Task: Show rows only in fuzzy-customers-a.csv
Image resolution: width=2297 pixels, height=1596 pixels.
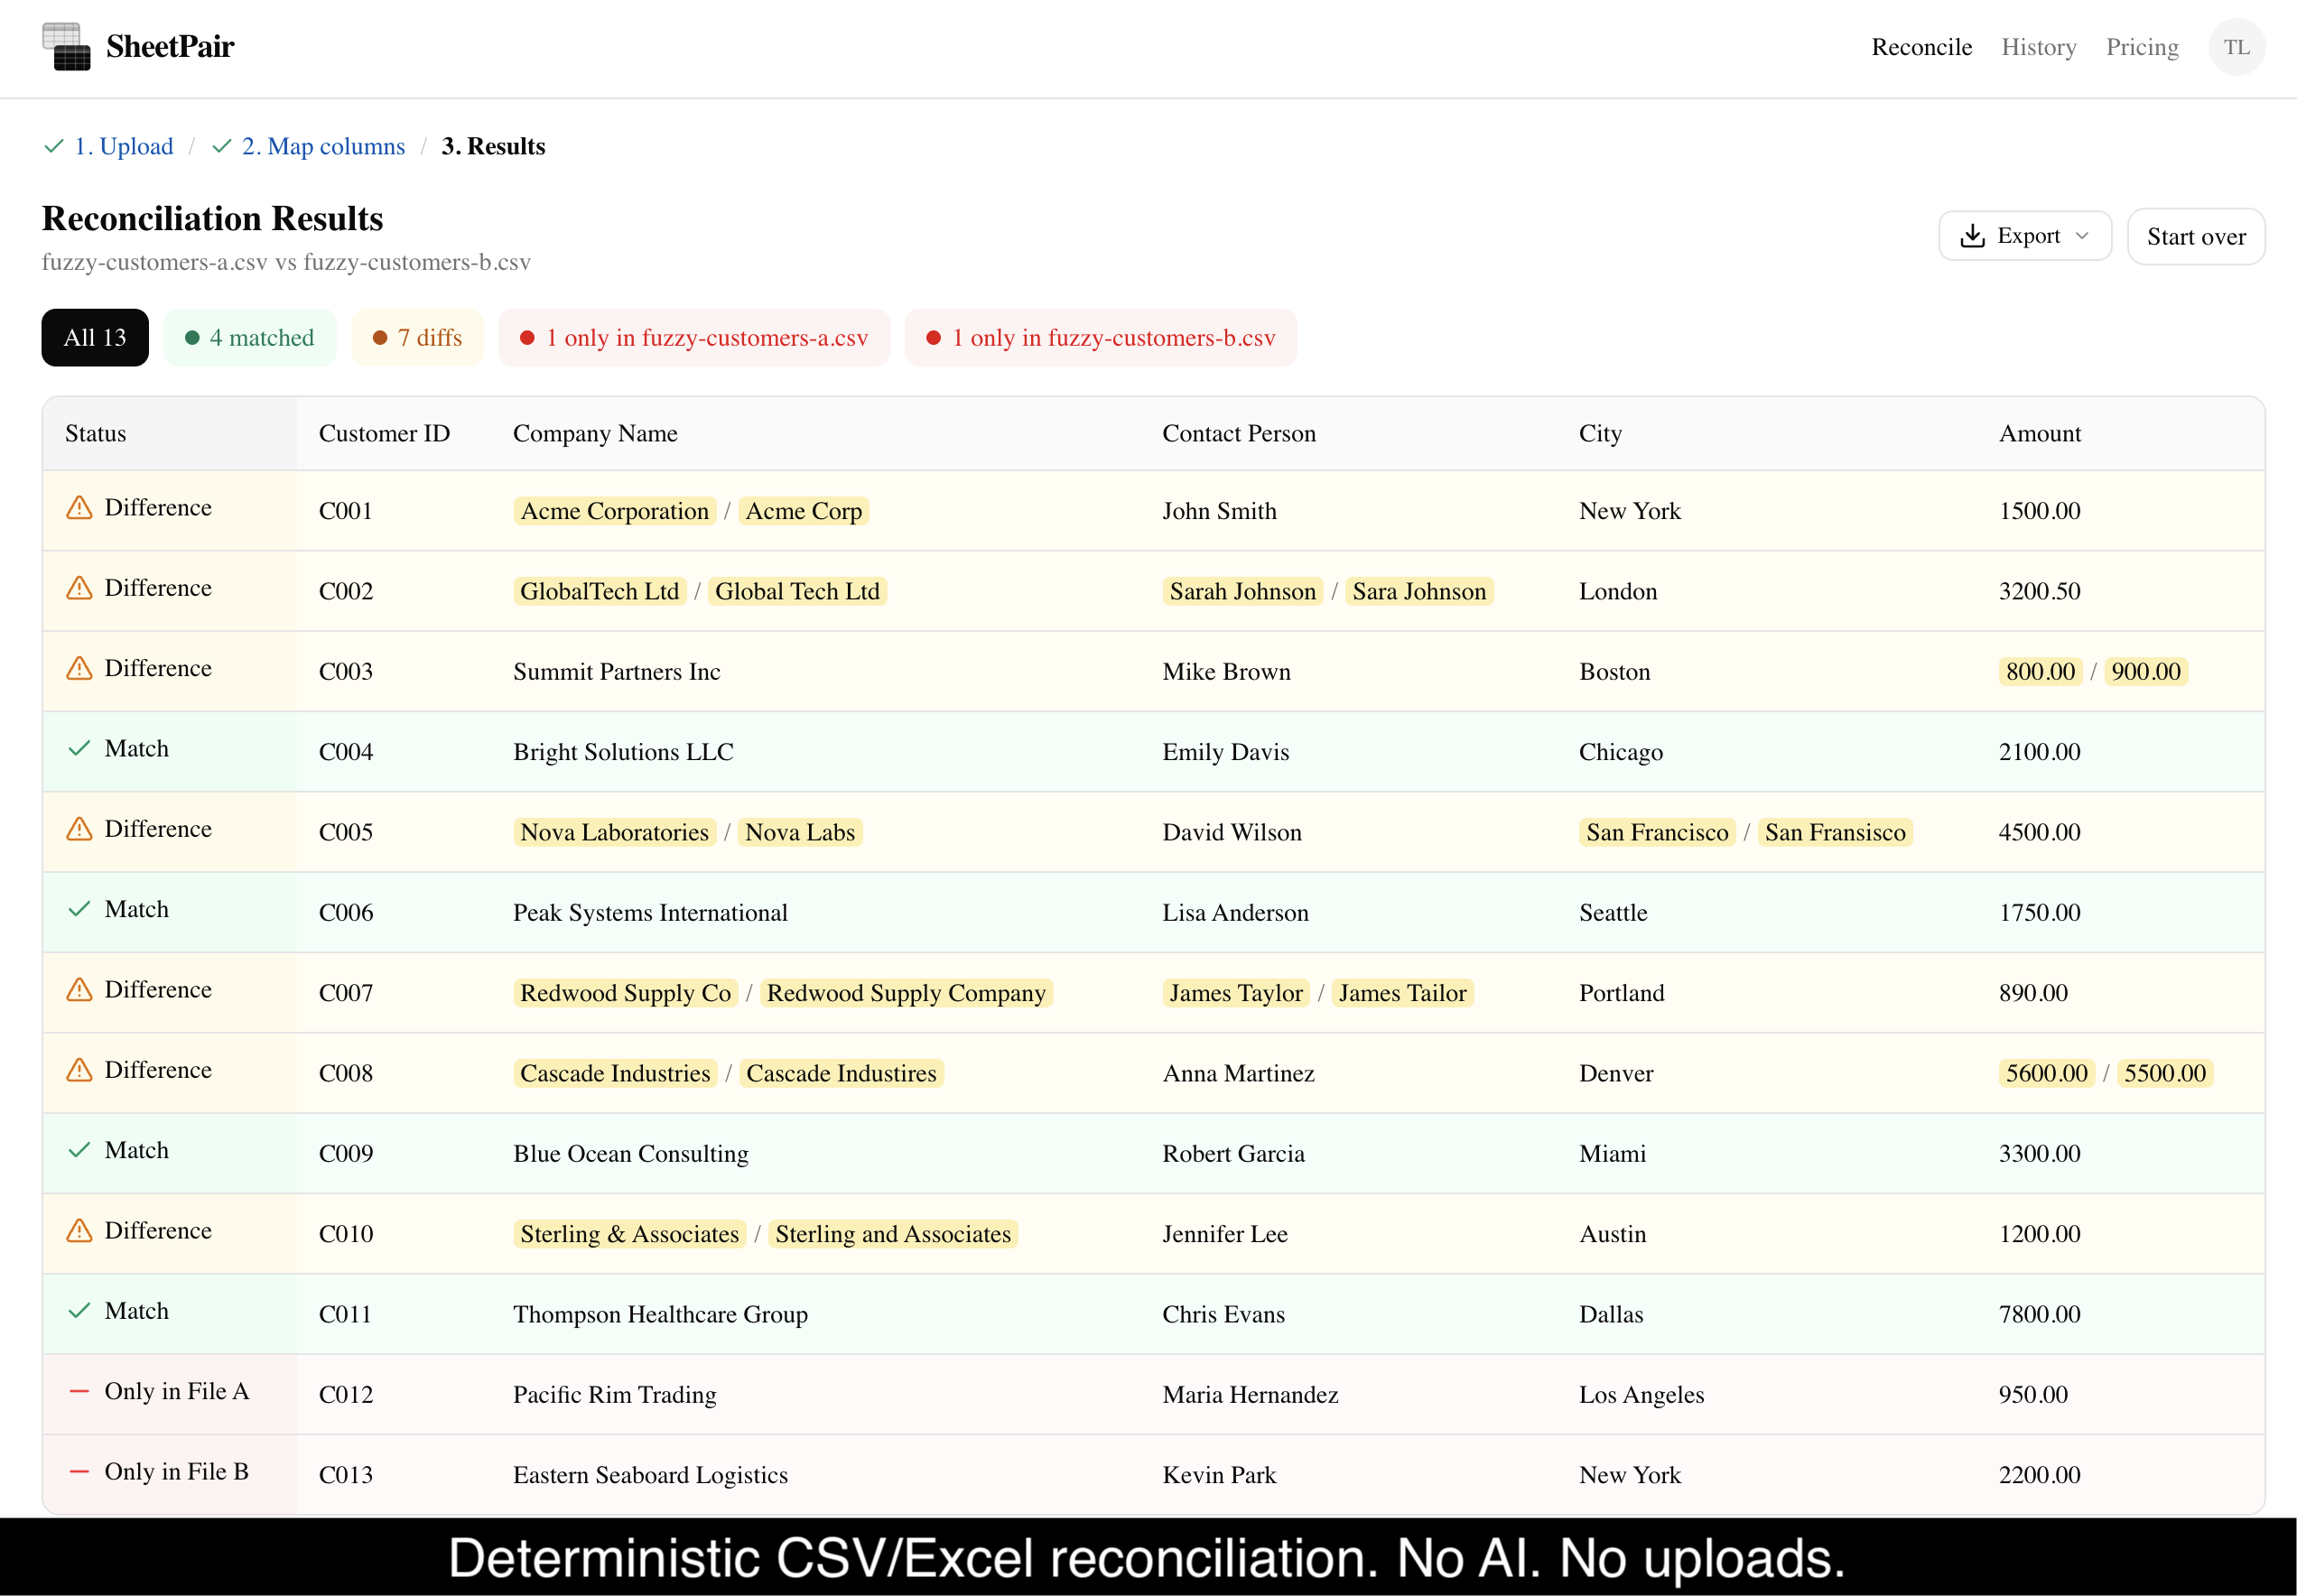Action: click(694, 338)
